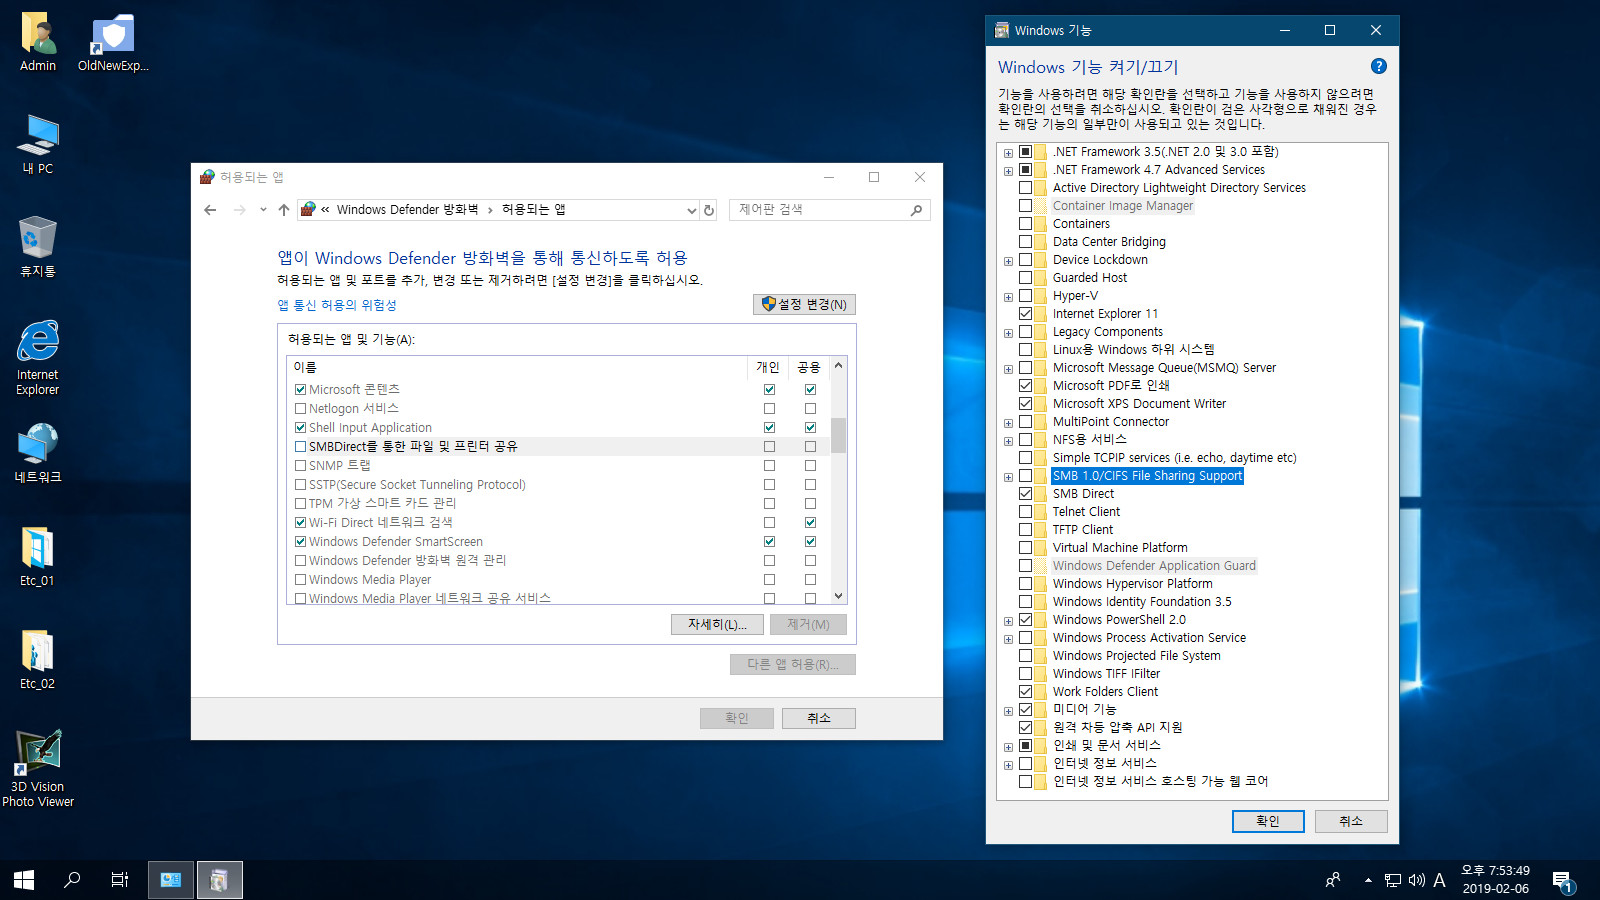Check SMB 1.0/CIFS File Sharing Support box
This screenshot has height=900, width=1600.
coord(1025,476)
